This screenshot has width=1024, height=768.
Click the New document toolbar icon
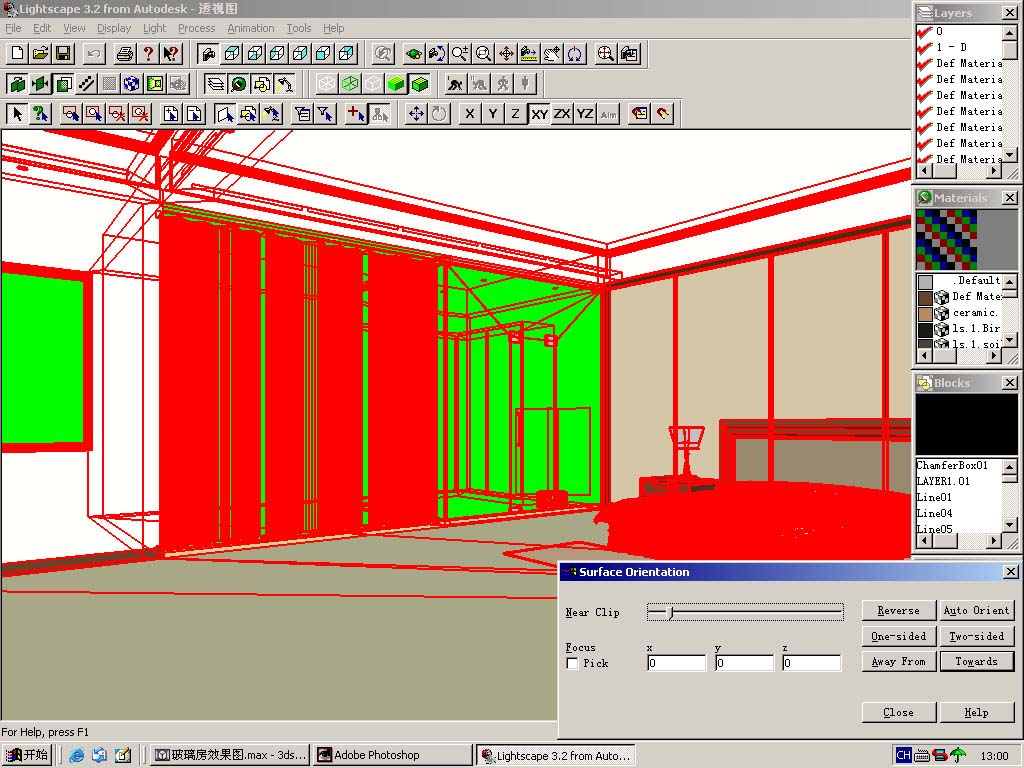click(x=17, y=54)
